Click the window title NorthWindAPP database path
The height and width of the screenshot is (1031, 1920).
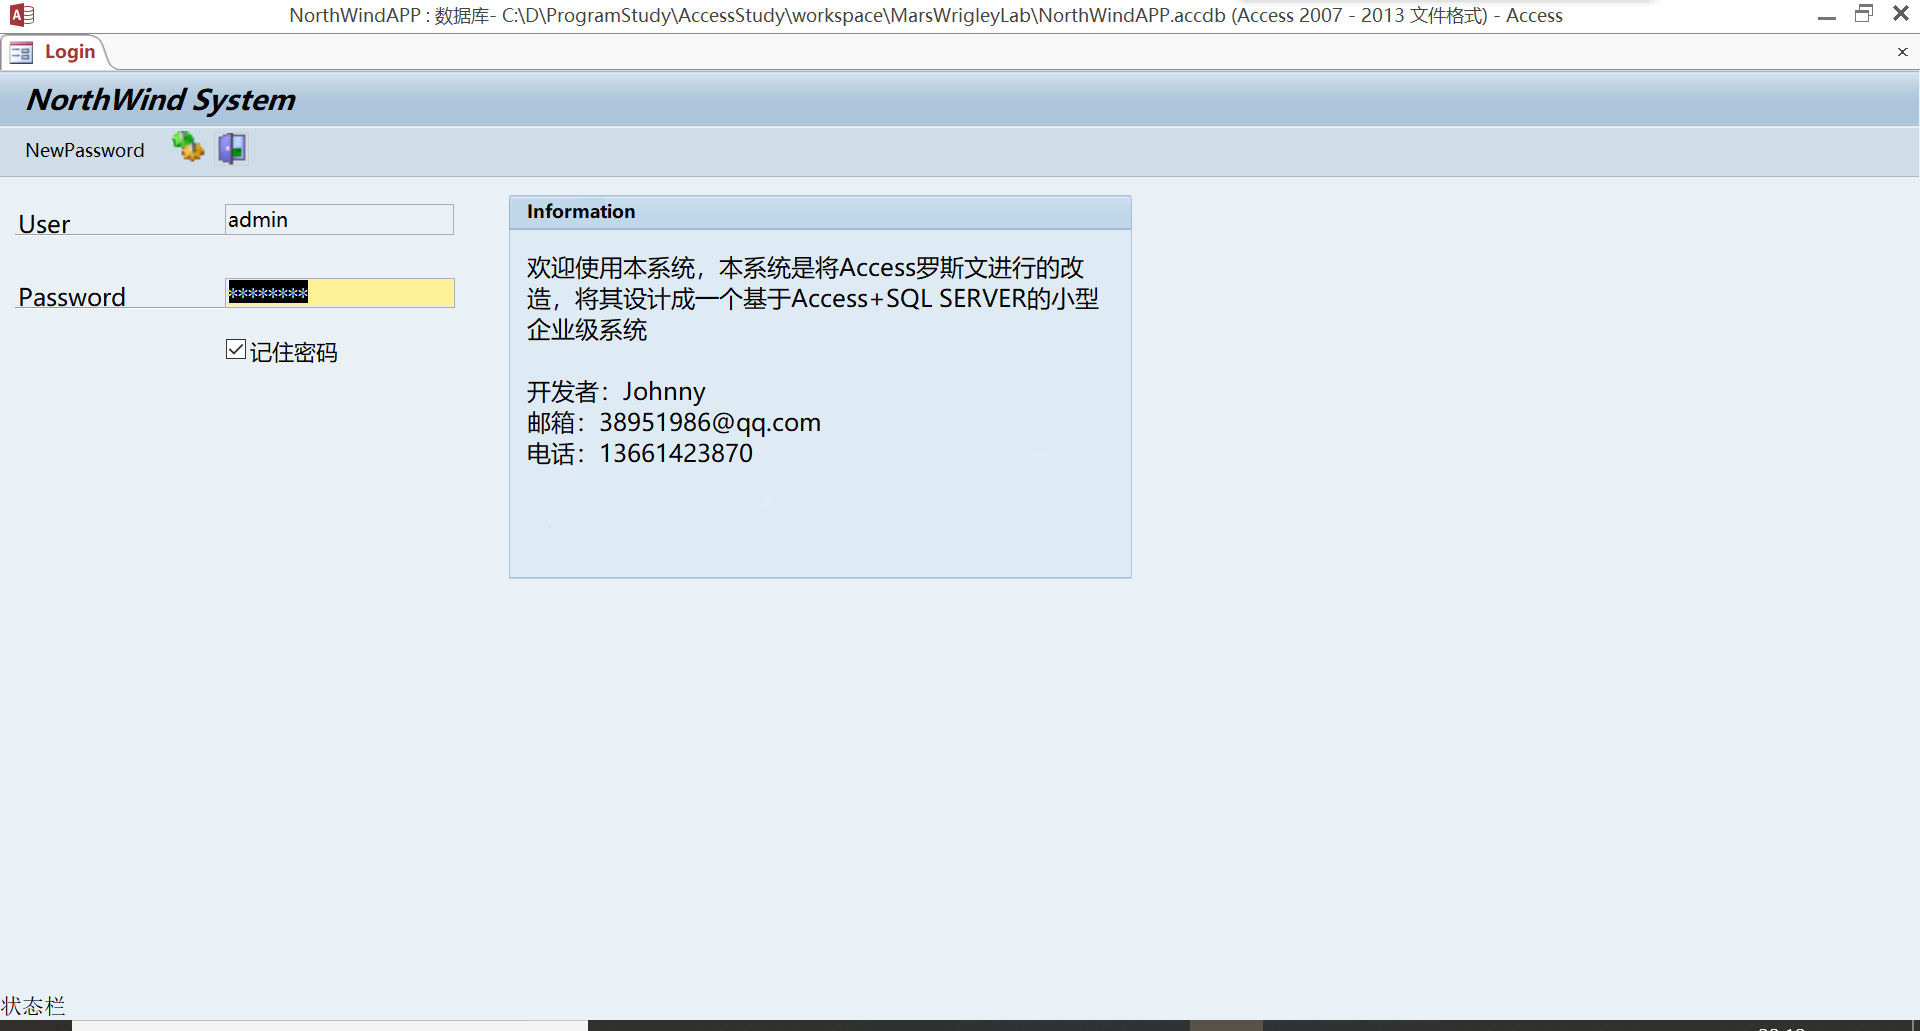[x=926, y=15]
